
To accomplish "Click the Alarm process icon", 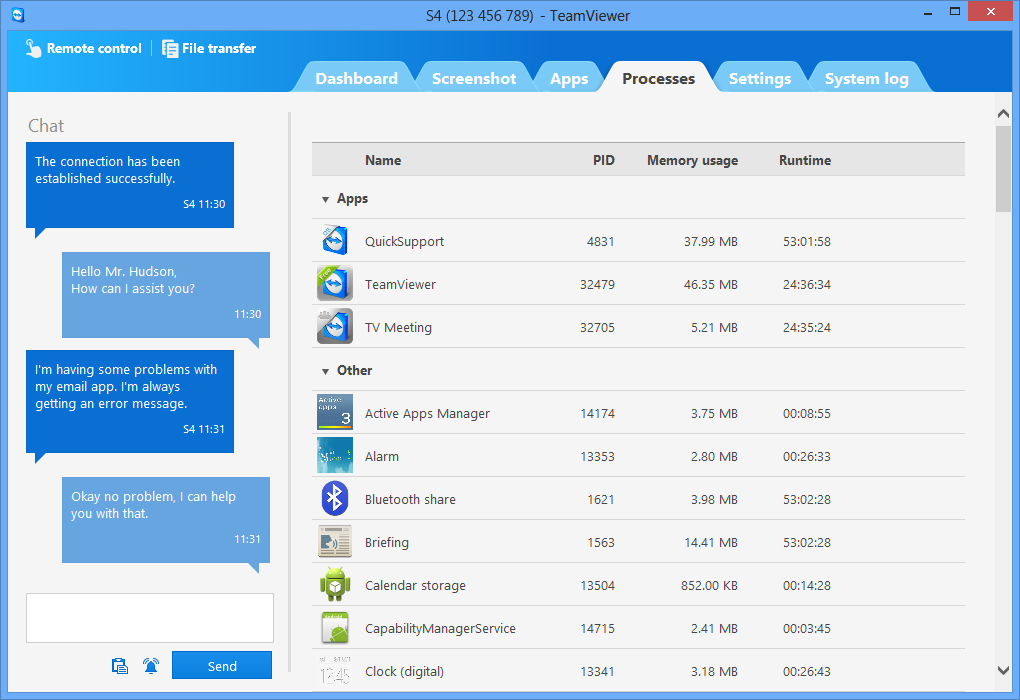I will (x=335, y=455).
